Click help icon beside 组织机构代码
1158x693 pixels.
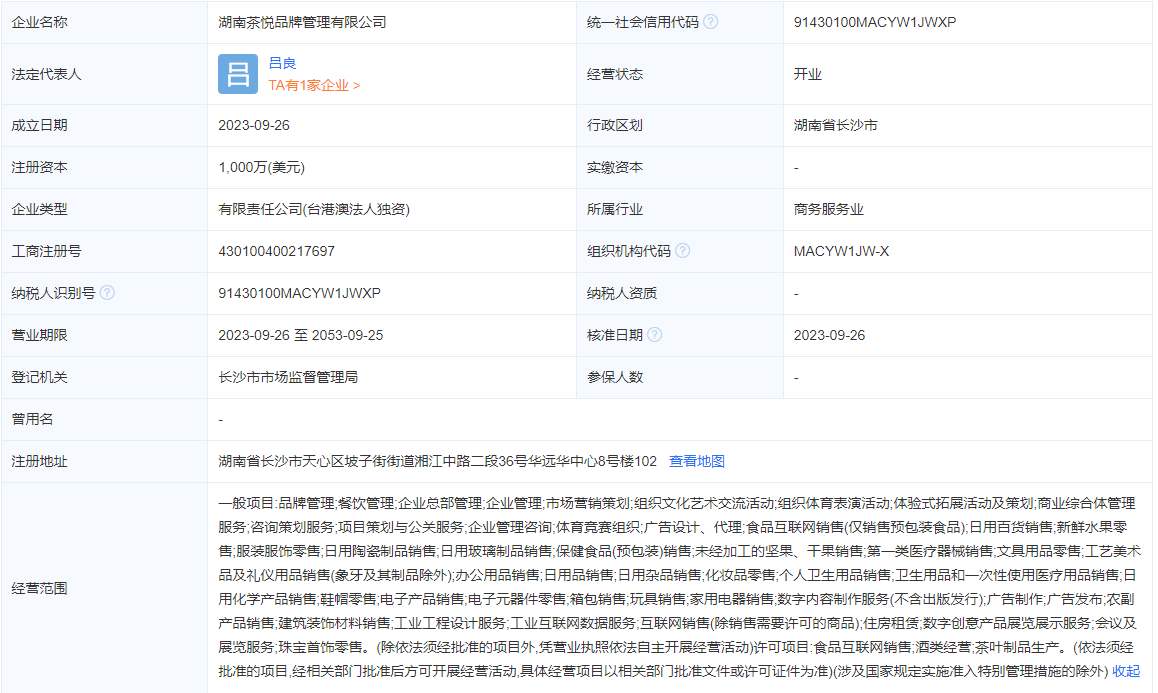click(683, 251)
